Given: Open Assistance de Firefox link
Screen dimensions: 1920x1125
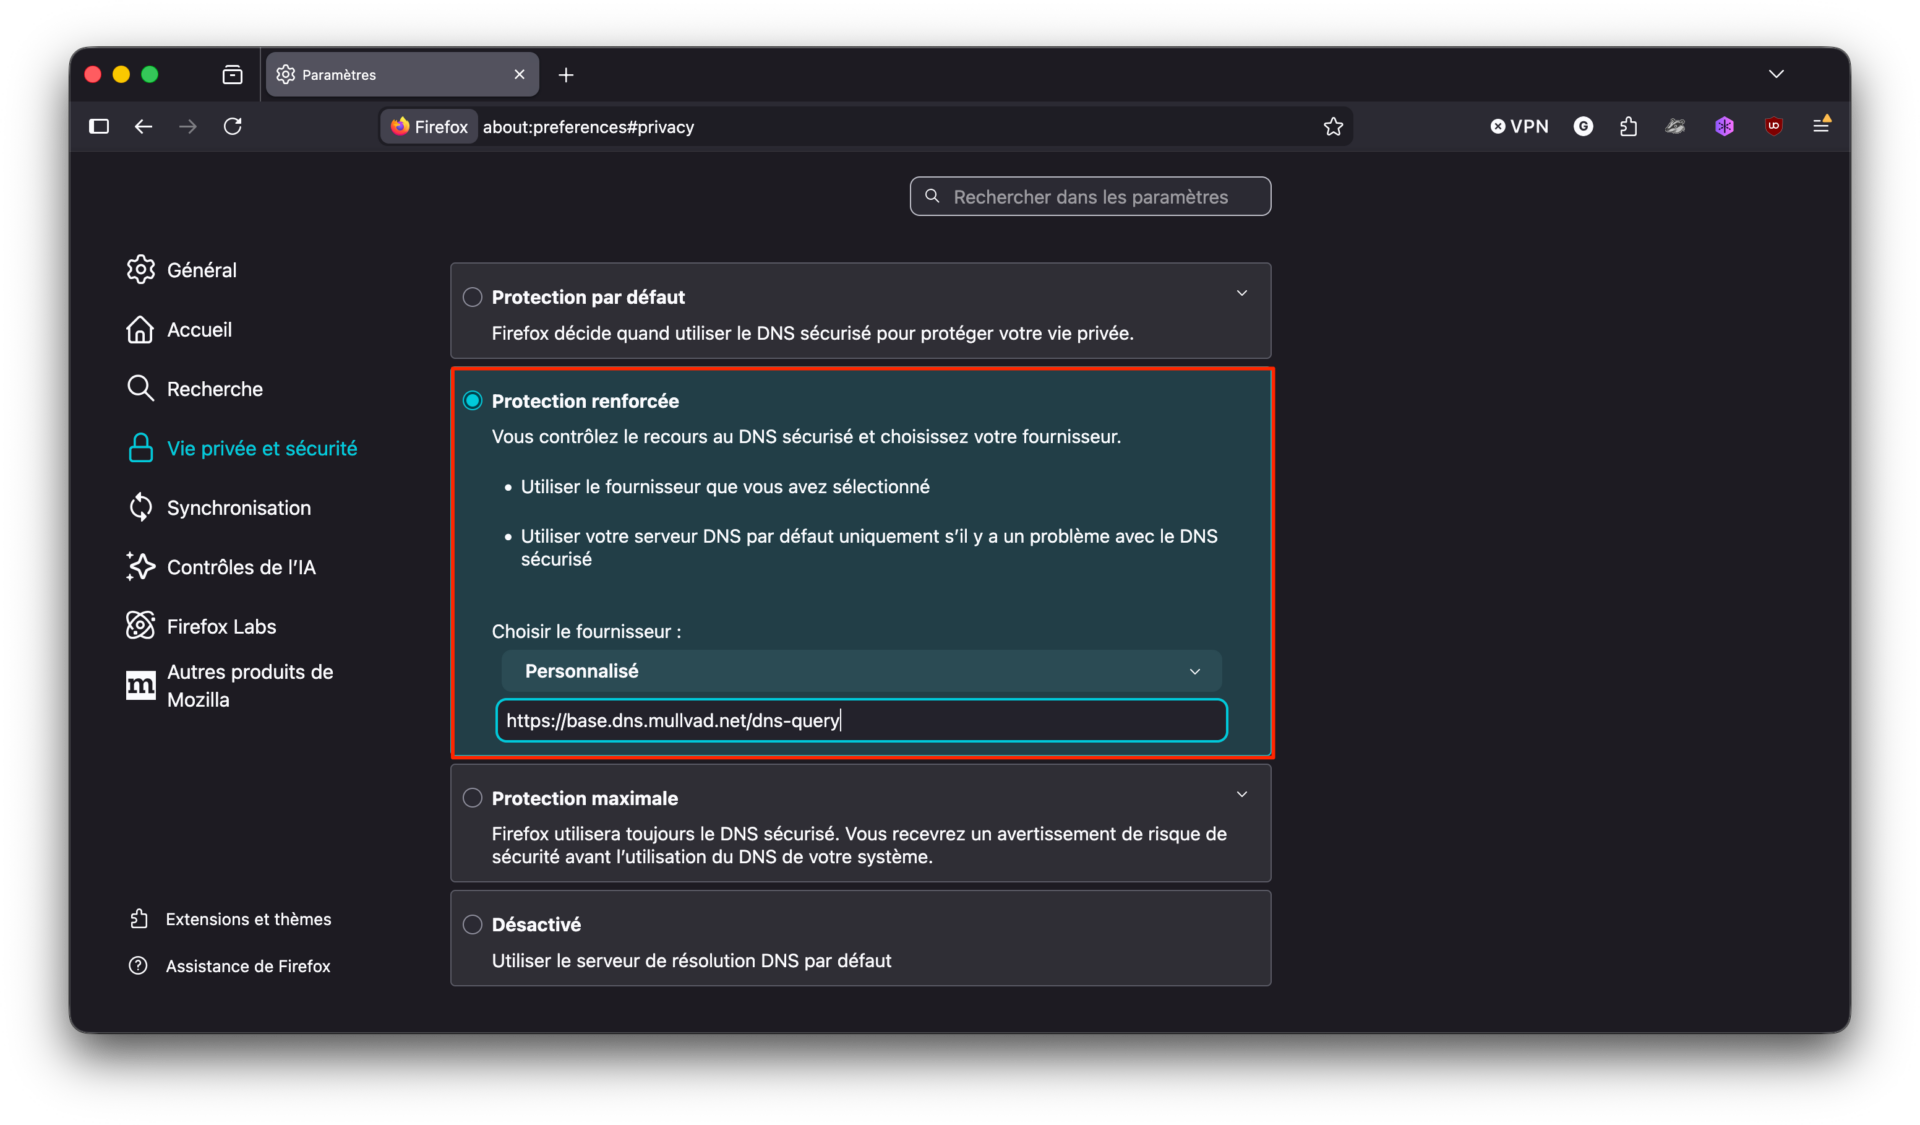Looking at the screenshot, I should click(x=247, y=966).
